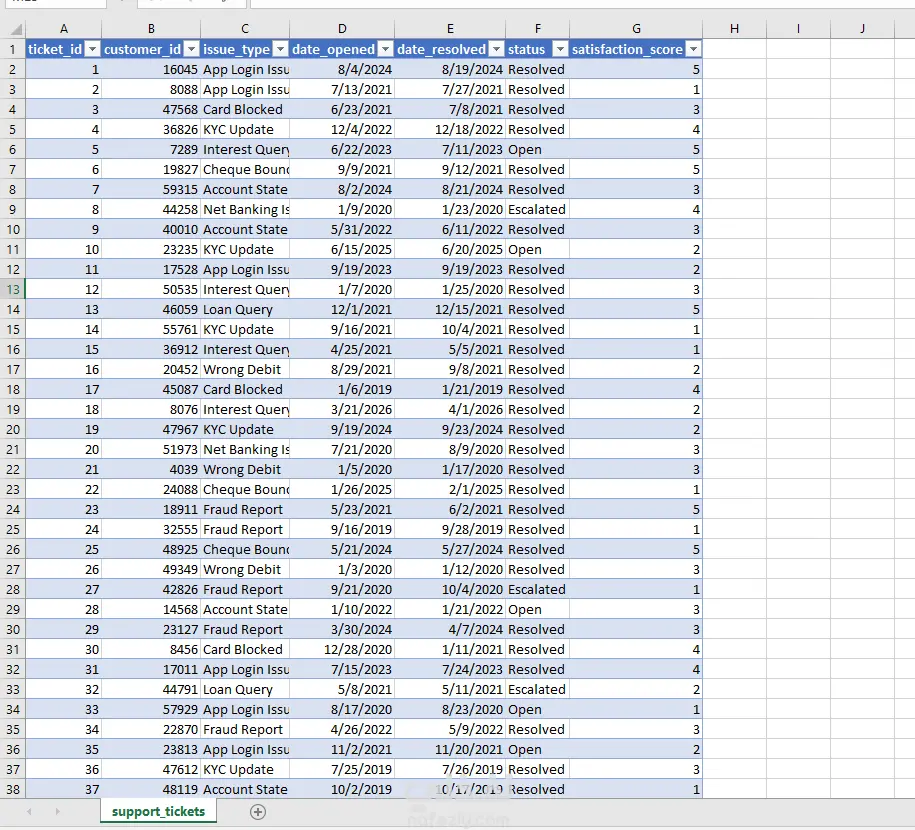Click the date 12/28/2020 cell
The width and height of the screenshot is (915, 830).
point(342,649)
